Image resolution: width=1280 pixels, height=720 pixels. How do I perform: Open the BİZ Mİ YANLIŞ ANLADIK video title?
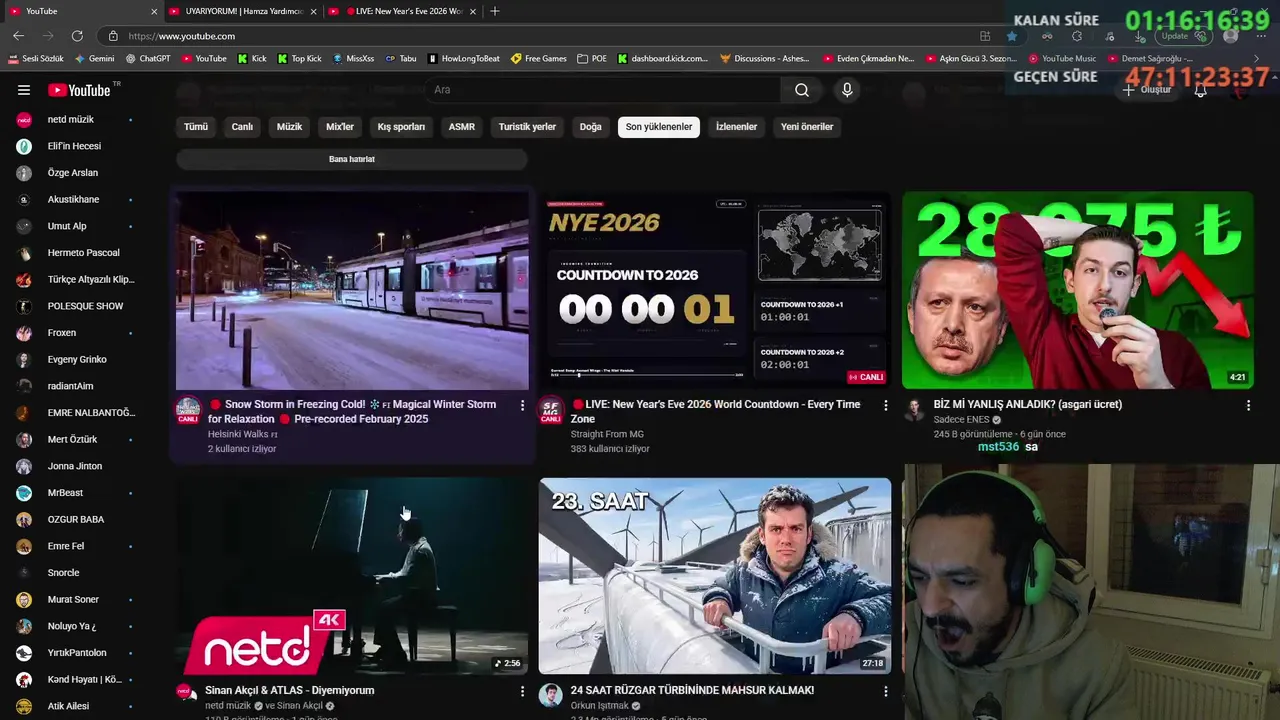[x=1028, y=405]
